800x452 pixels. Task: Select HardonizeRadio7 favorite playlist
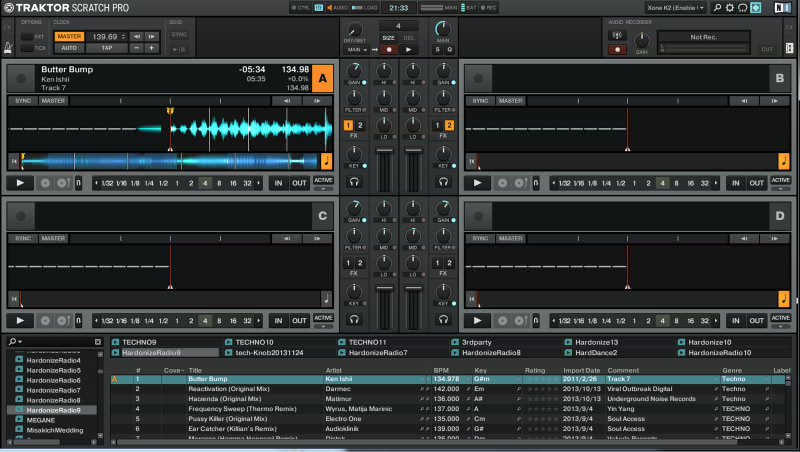(378, 353)
